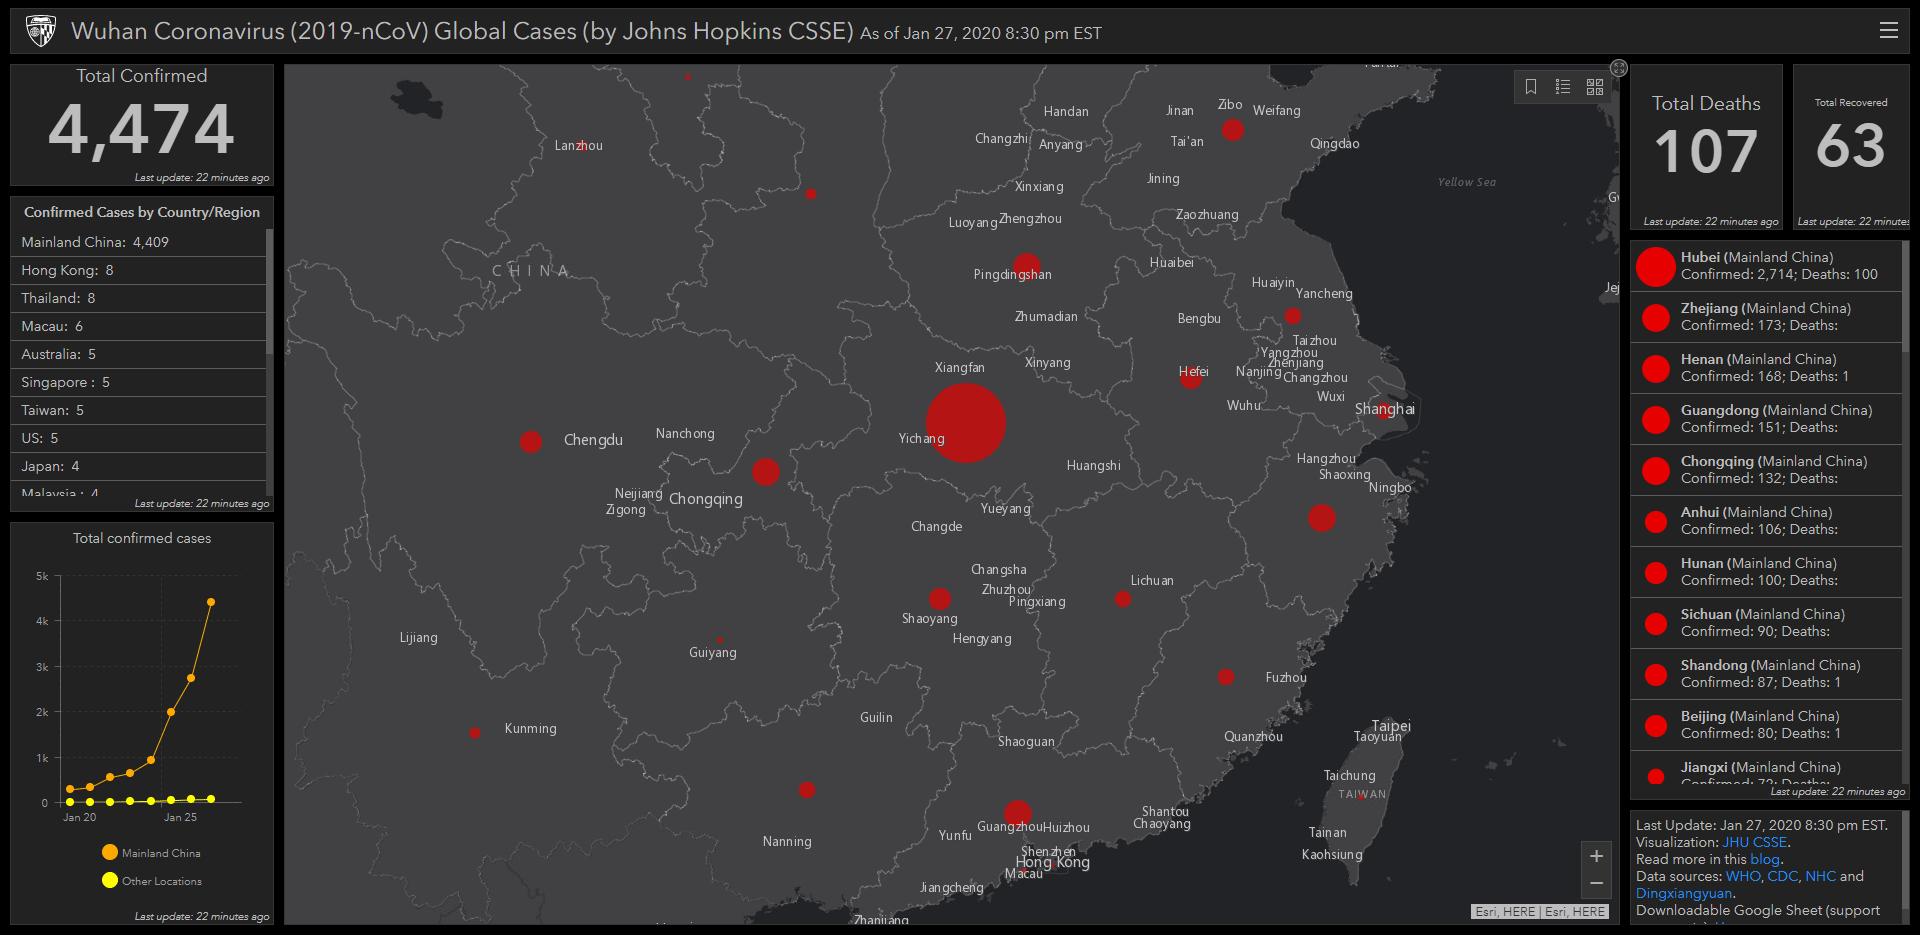Open the hamburger menu in header
The width and height of the screenshot is (1920, 935).
point(1888,30)
